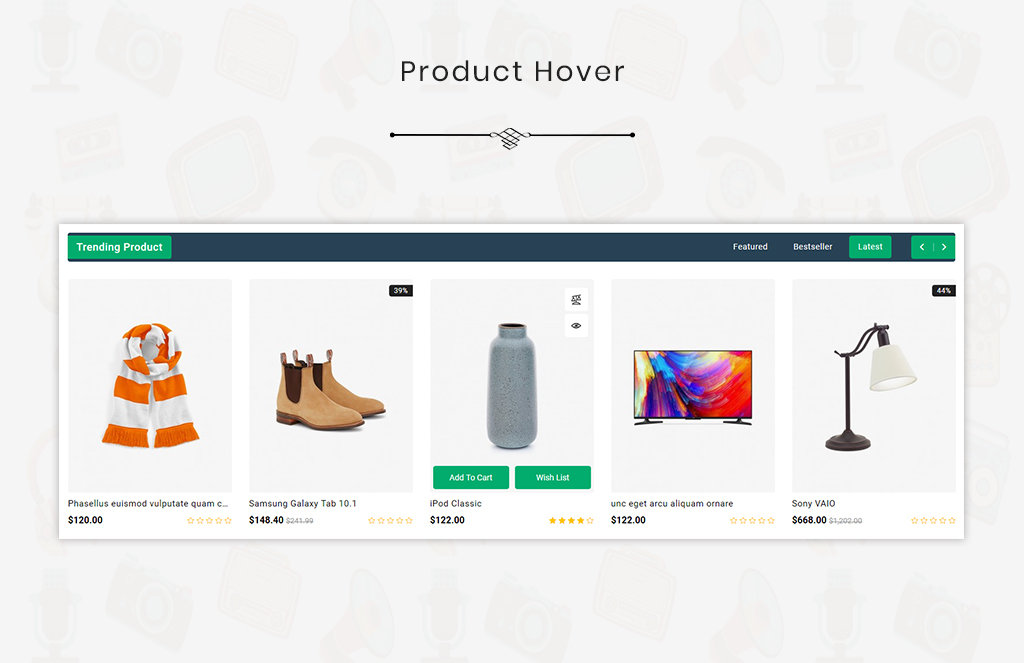The width and height of the screenshot is (1024, 663).
Task: Open the Sony VAIO product link
Action: point(813,504)
